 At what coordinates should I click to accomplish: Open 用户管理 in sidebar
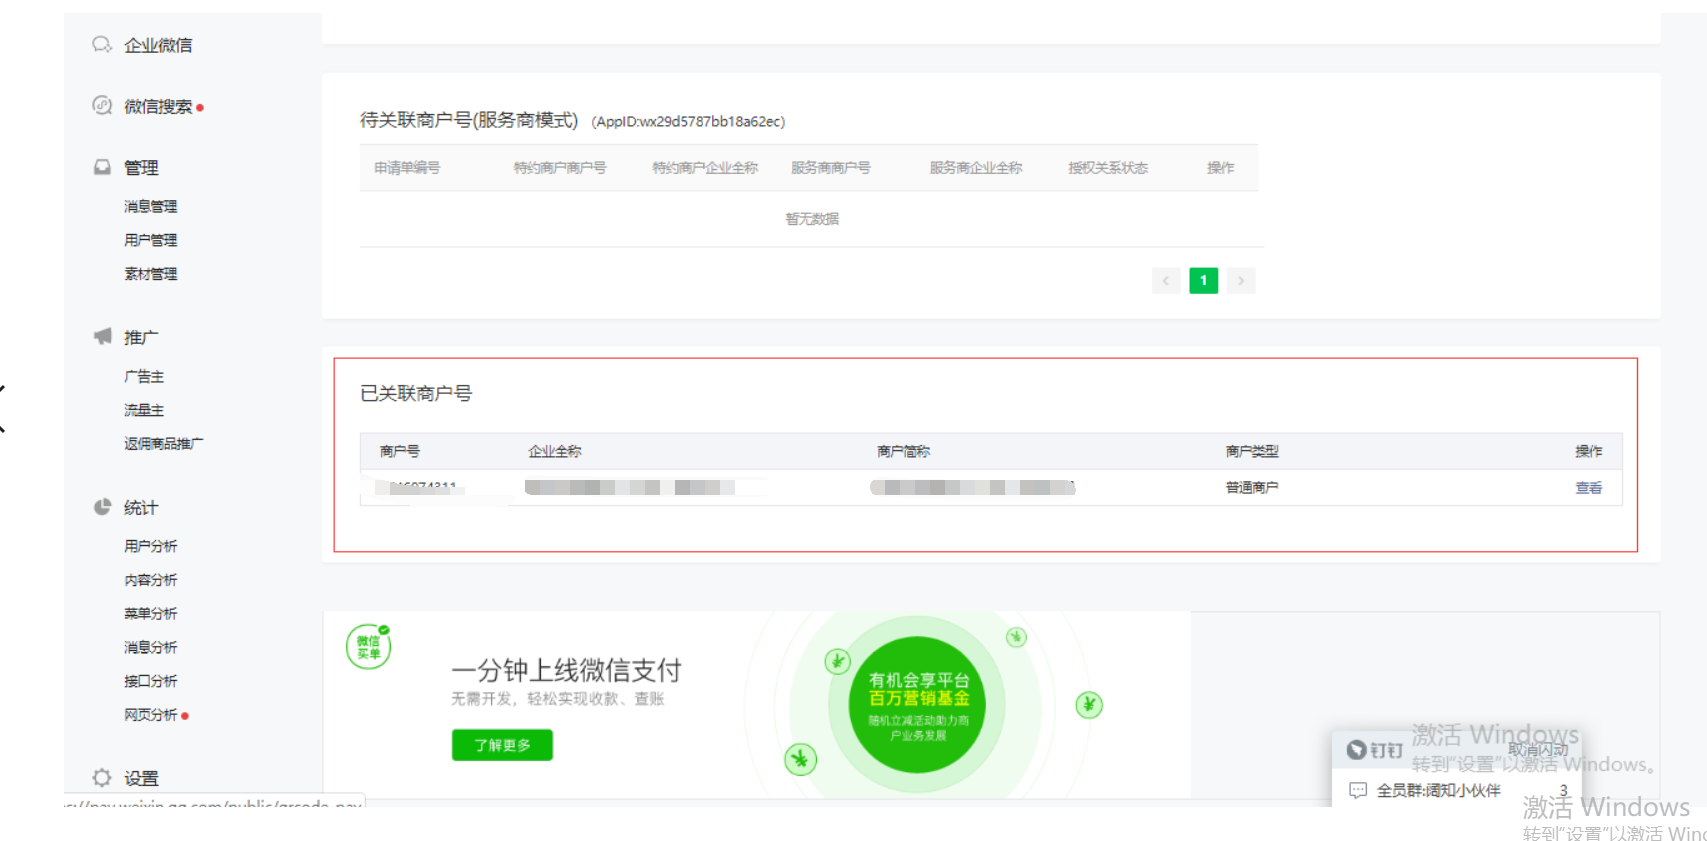pos(150,240)
